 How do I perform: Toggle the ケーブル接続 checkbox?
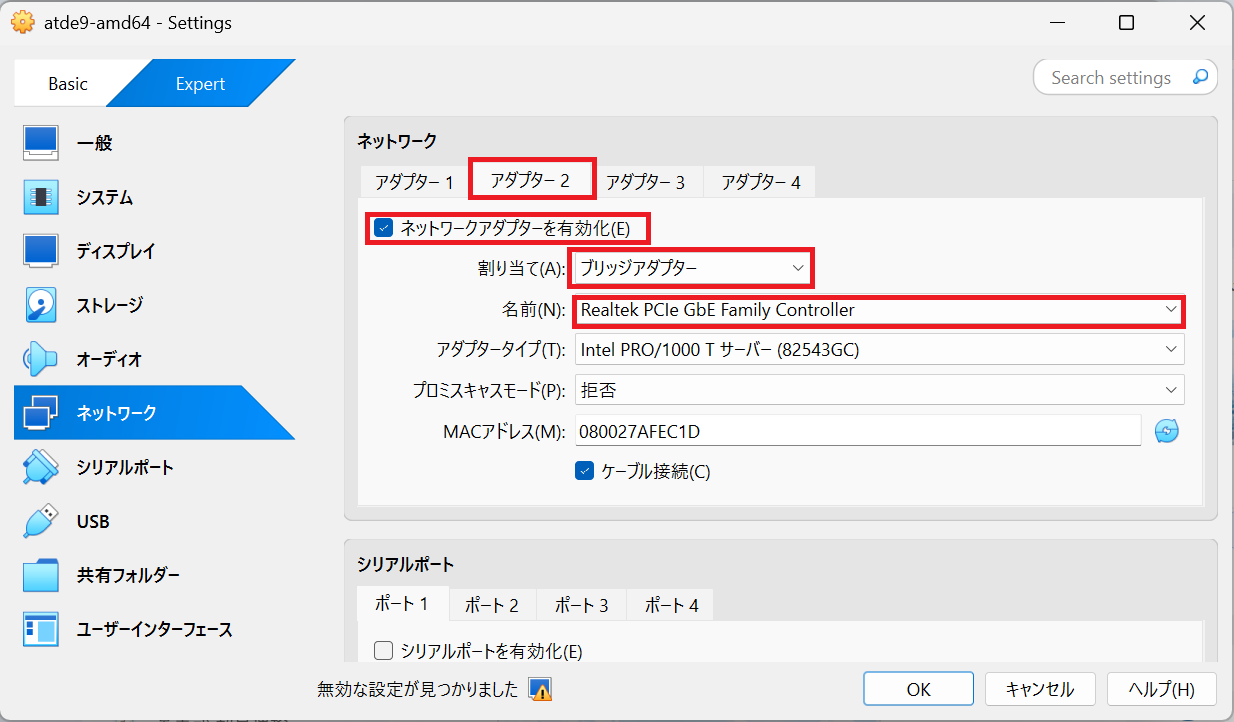click(x=585, y=471)
